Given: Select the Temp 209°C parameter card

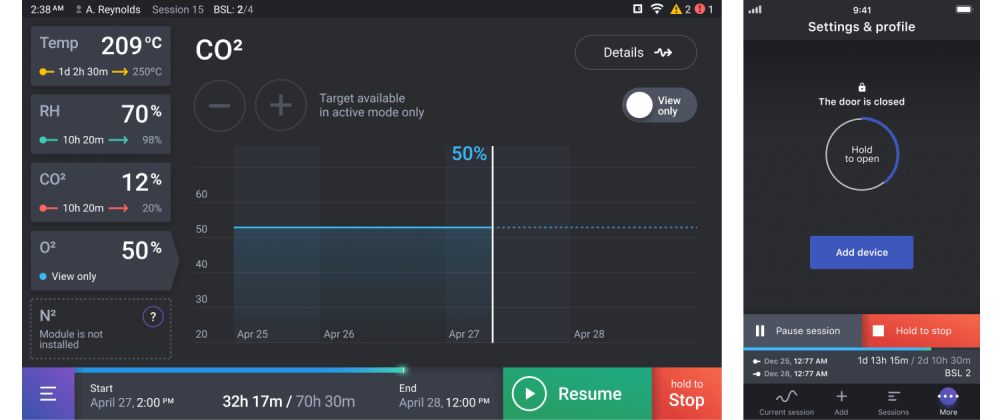Looking at the screenshot, I should pyautogui.click(x=101, y=56).
